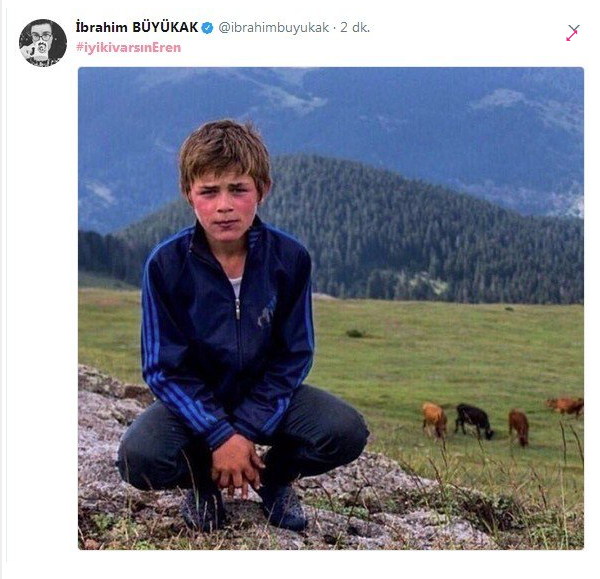600x579 pixels.
Task: Expand the tweet options chevron
Action: click(574, 29)
